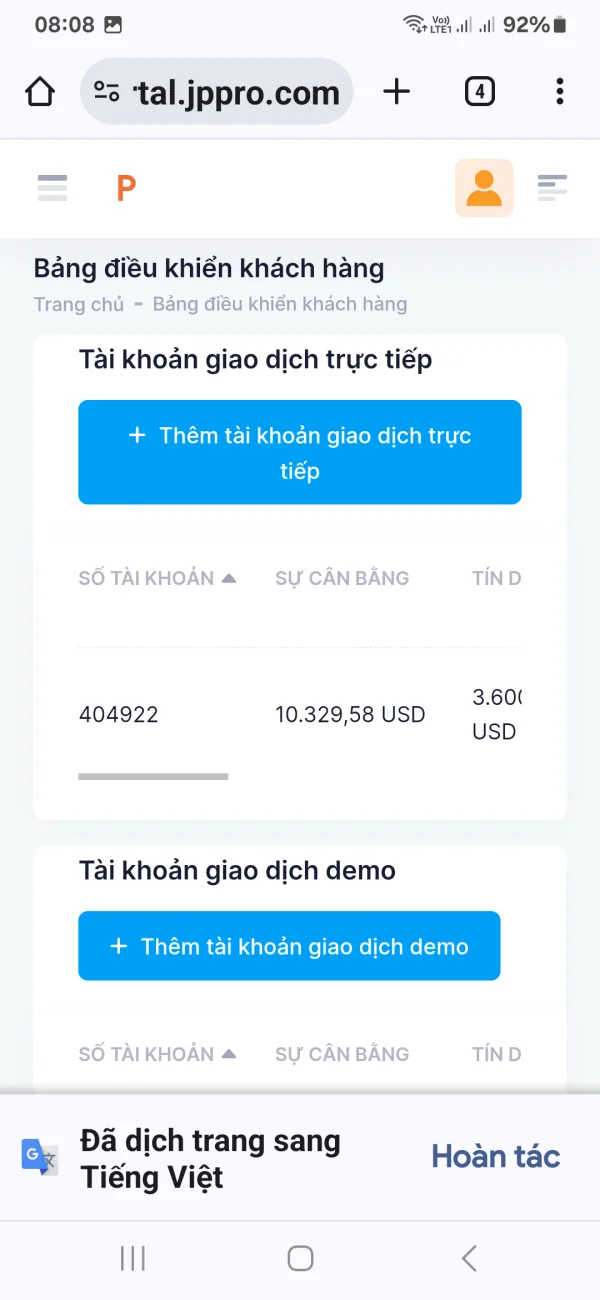The image size is (600, 1300).
Task: Tap 'Hoàn tác' to undo translation
Action: click(x=496, y=1157)
